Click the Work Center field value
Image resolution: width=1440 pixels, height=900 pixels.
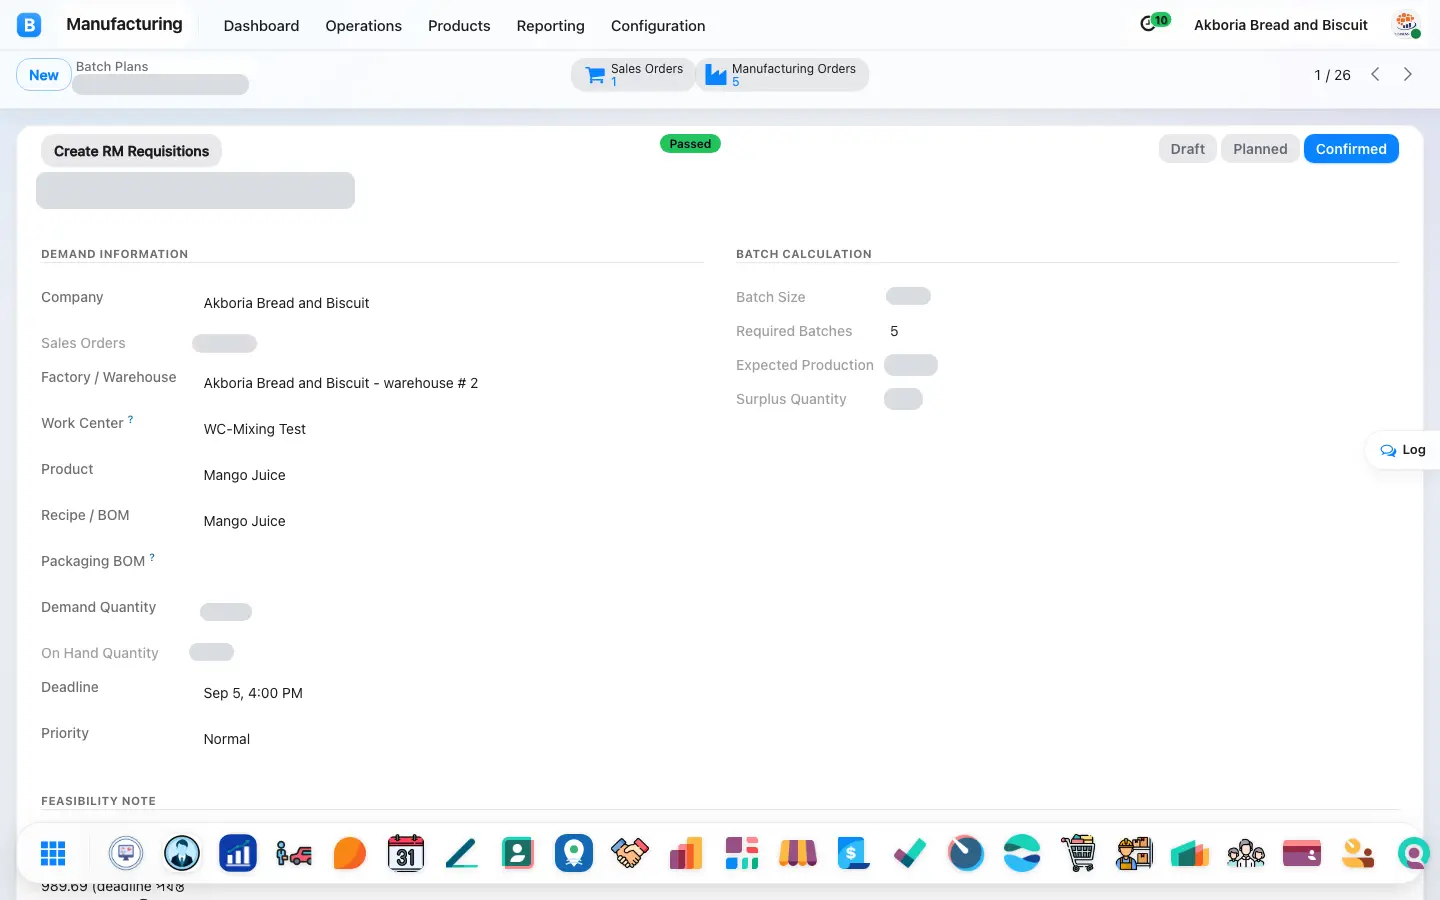(x=255, y=429)
